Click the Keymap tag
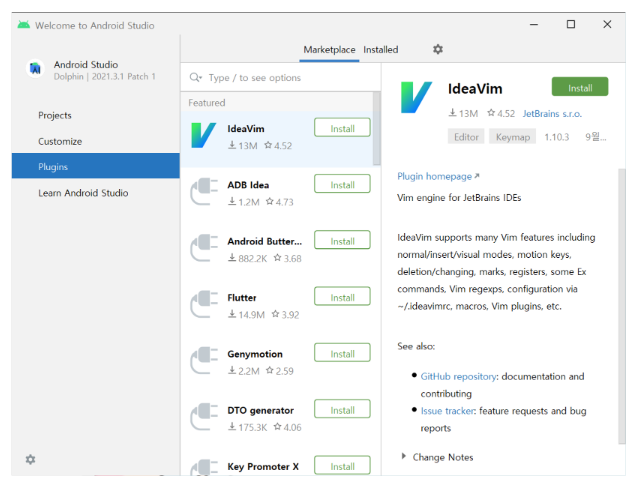The height and width of the screenshot is (490, 639). (x=513, y=137)
